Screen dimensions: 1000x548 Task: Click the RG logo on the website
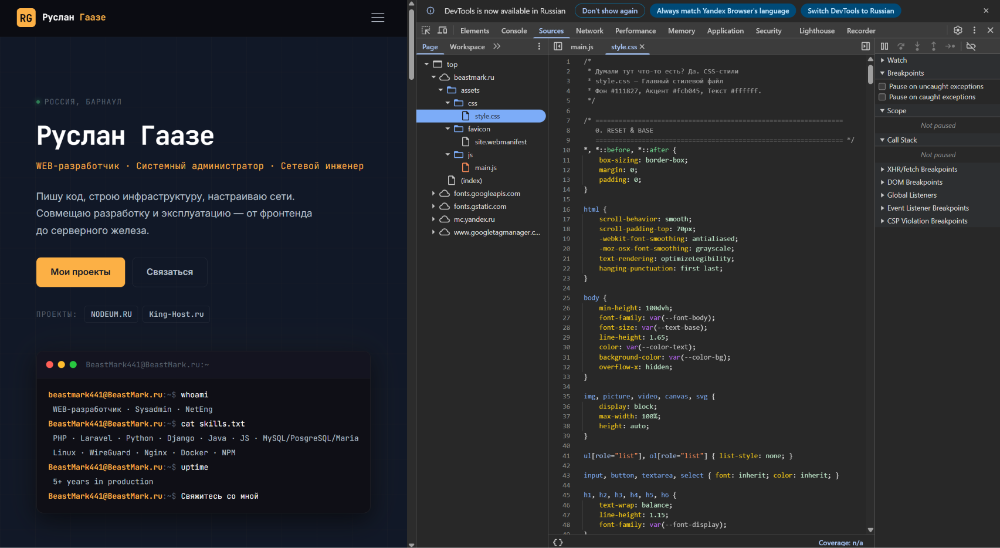26,18
